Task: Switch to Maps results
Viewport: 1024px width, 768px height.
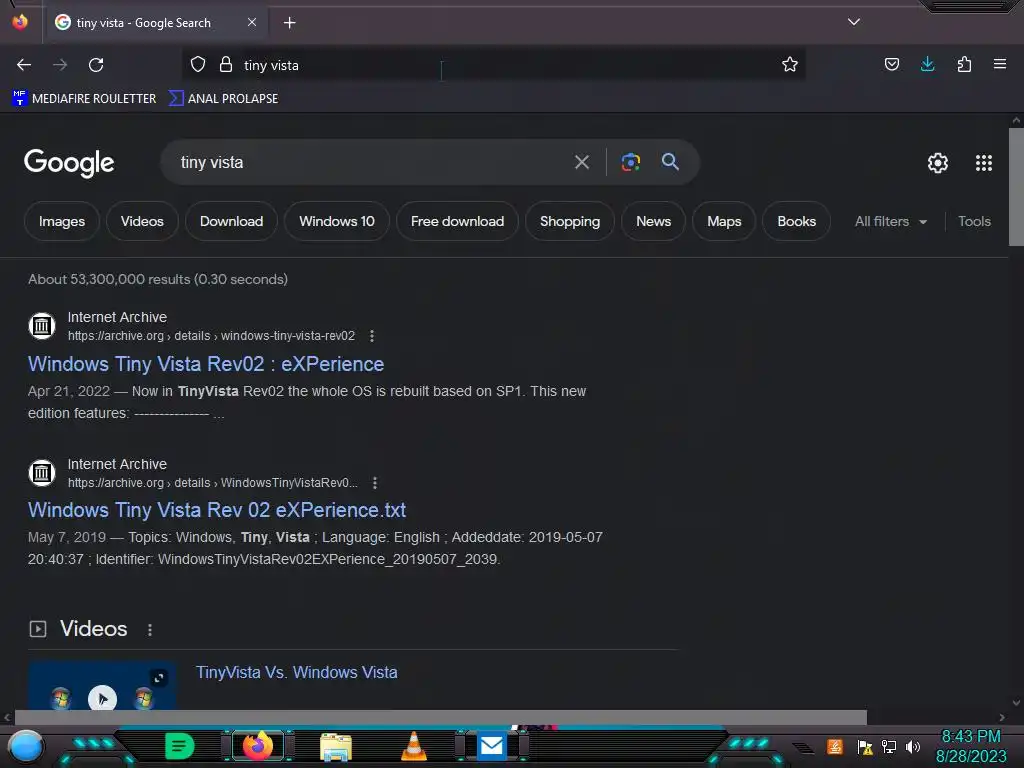Action: point(724,221)
